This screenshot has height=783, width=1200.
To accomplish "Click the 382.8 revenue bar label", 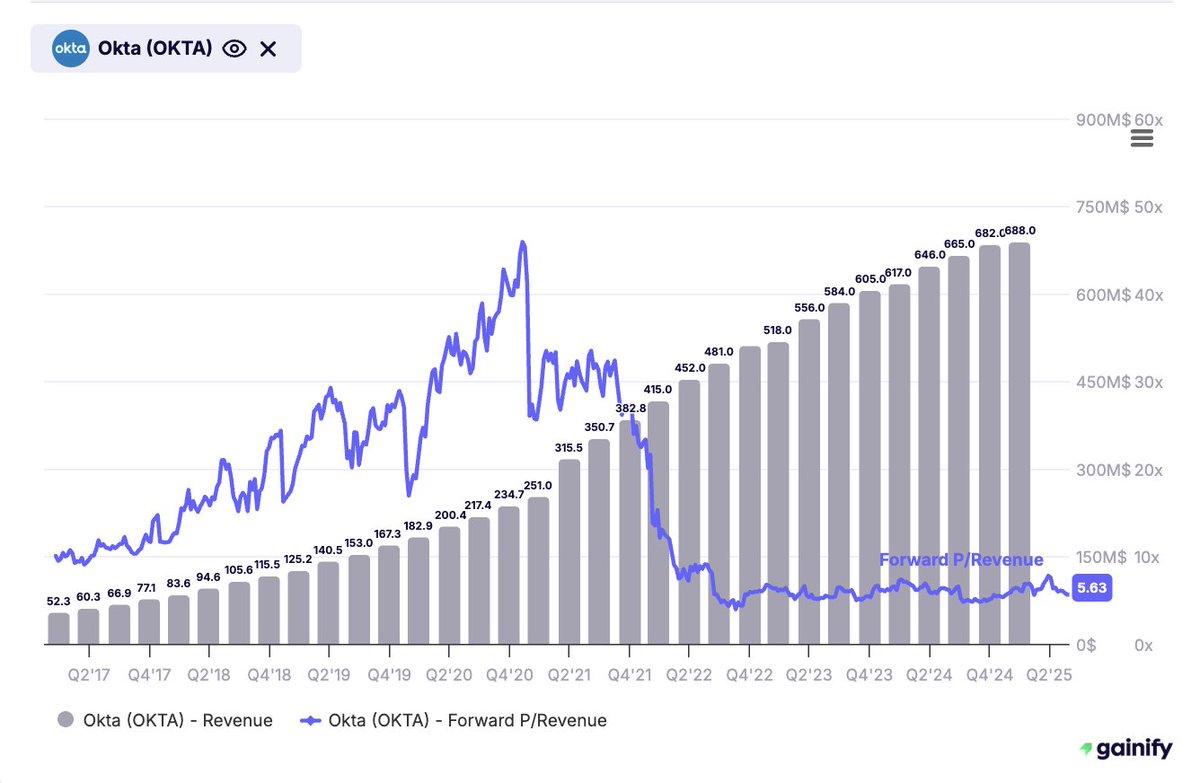I will click(630, 409).
